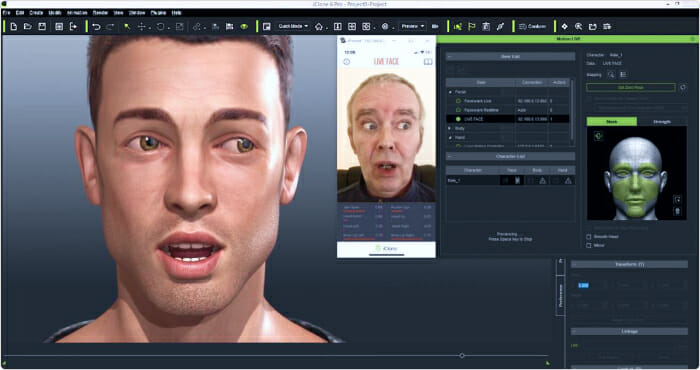This screenshot has width=700, height=370.
Task: Activate the Rotate tool
Action: 160,27
